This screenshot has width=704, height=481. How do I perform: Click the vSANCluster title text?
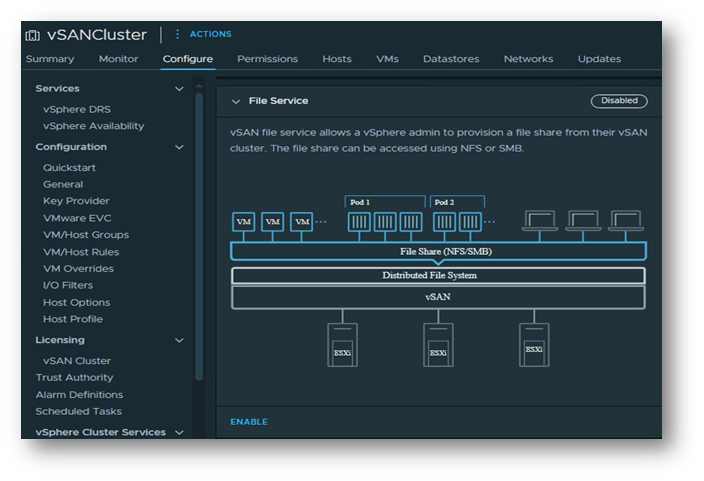click(97, 35)
